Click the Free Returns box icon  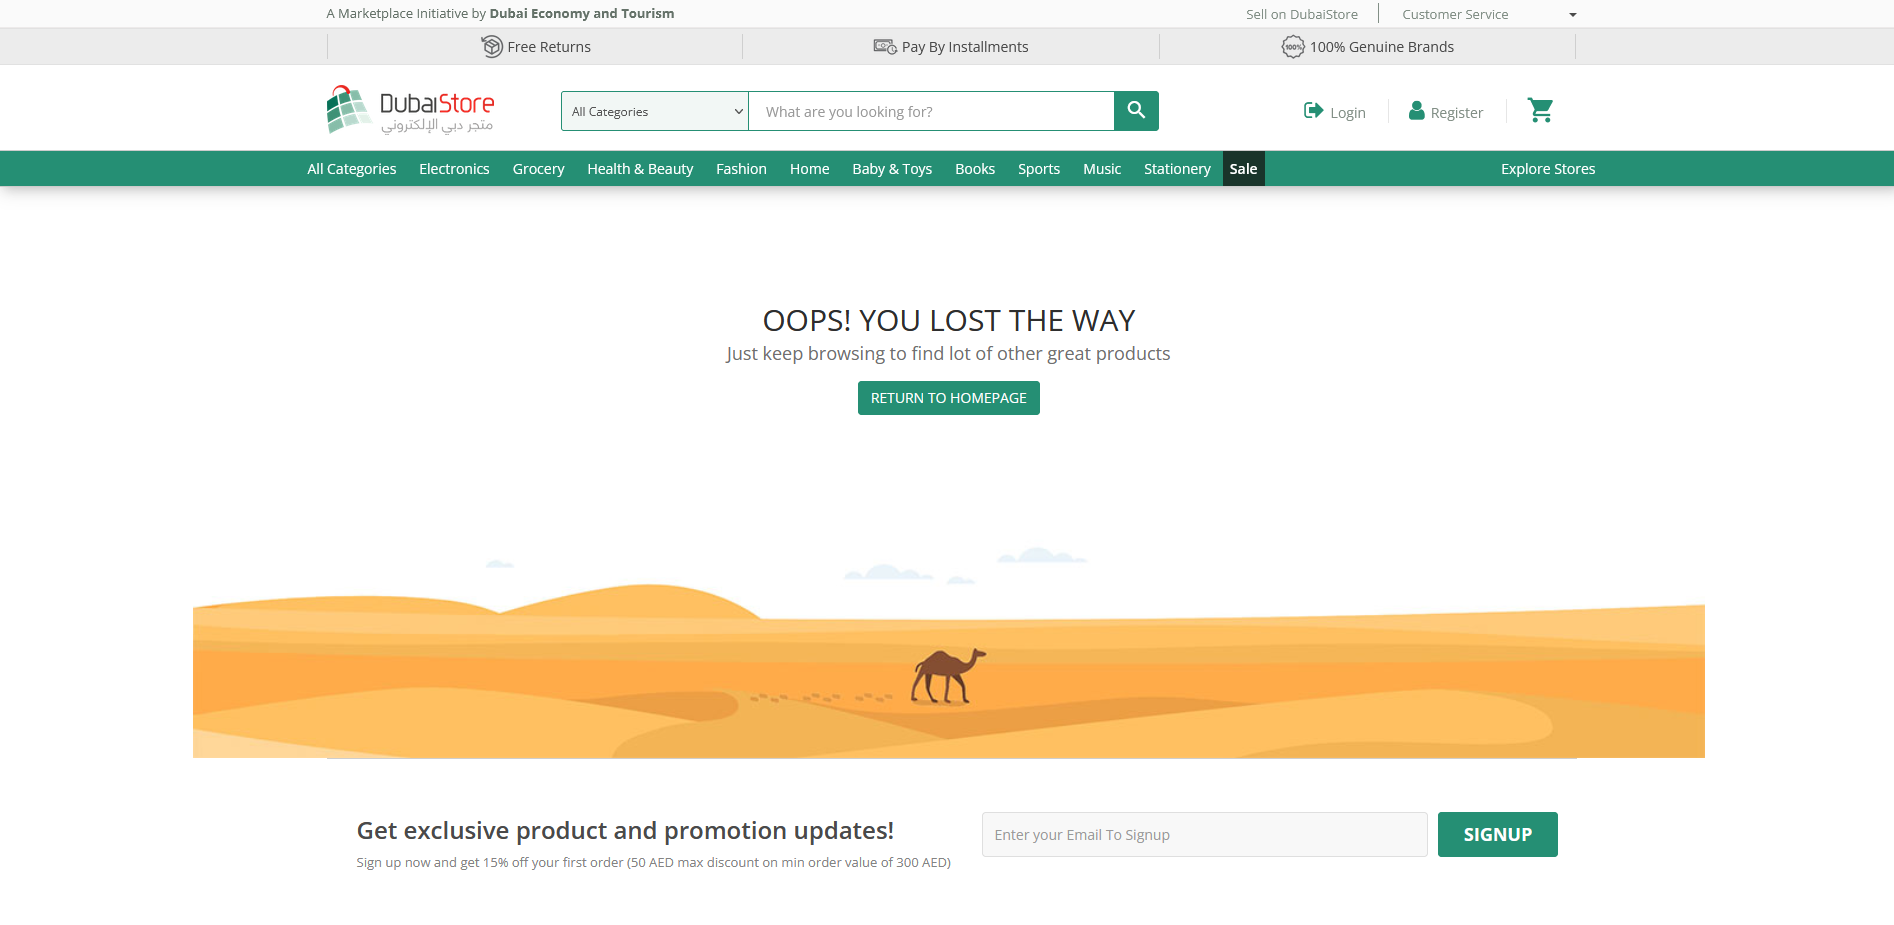(x=491, y=47)
